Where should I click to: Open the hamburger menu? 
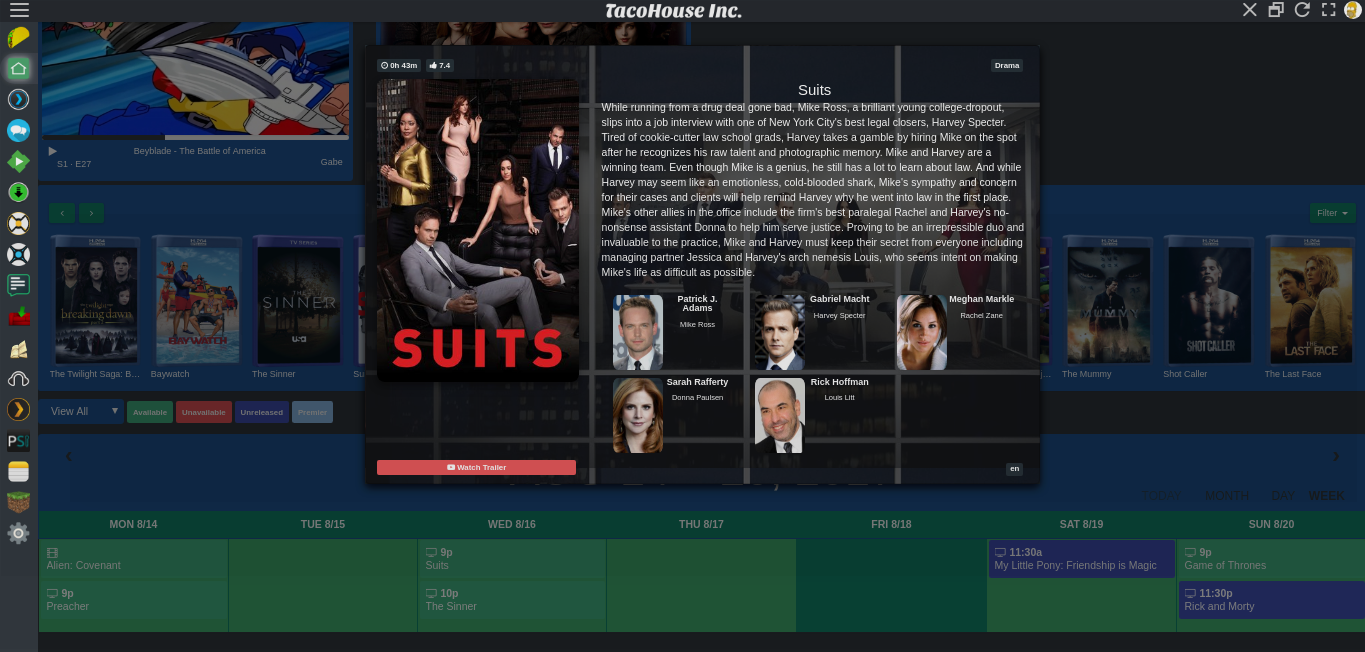[18, 10]
